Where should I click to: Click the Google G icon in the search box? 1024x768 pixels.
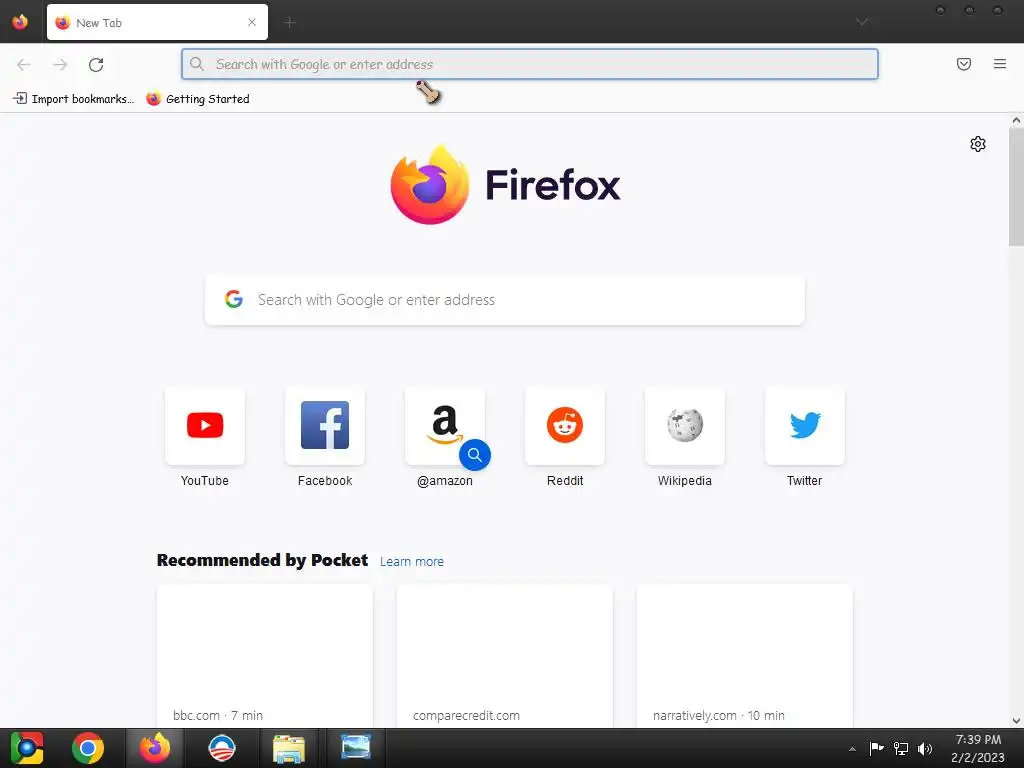(x=234, y=299)
